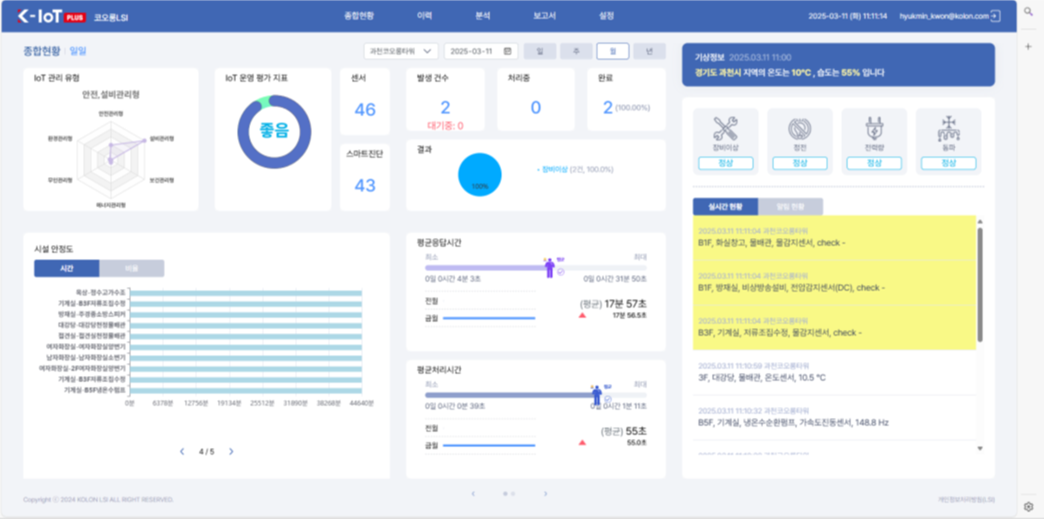Open the calendar icon in date field

tap(508, 51)
